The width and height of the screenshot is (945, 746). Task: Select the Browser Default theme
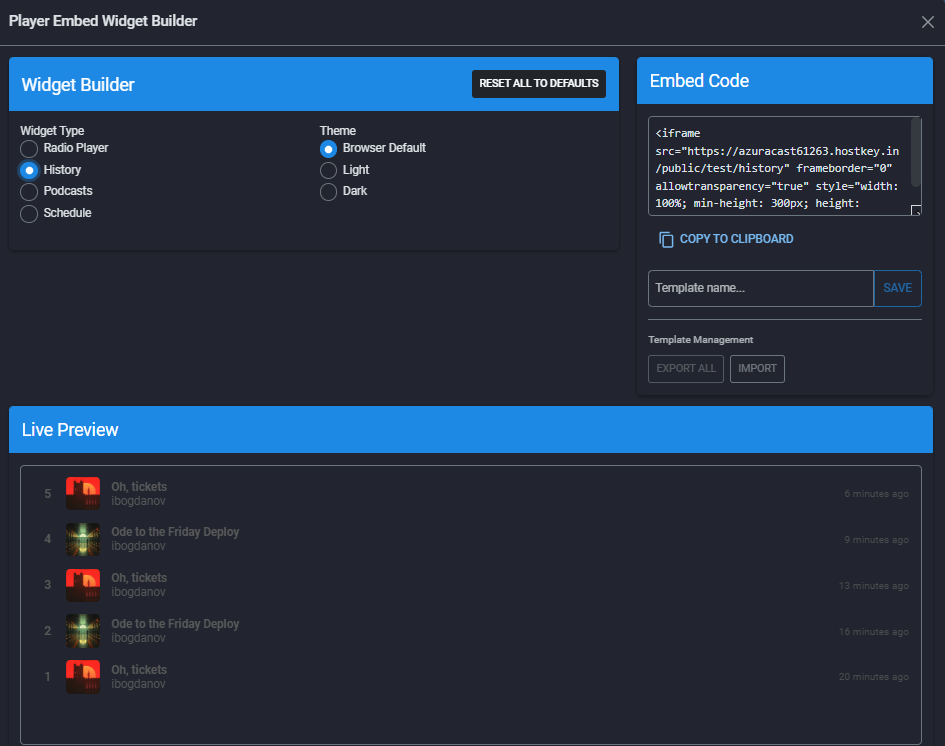coord(329,148)
